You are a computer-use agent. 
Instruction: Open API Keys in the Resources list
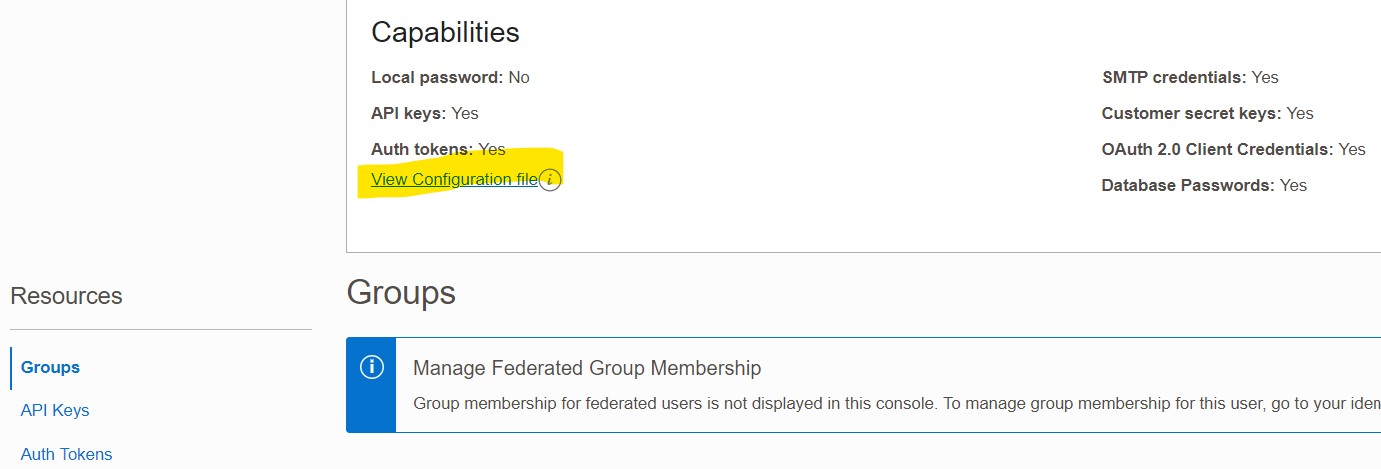point(55,410)
